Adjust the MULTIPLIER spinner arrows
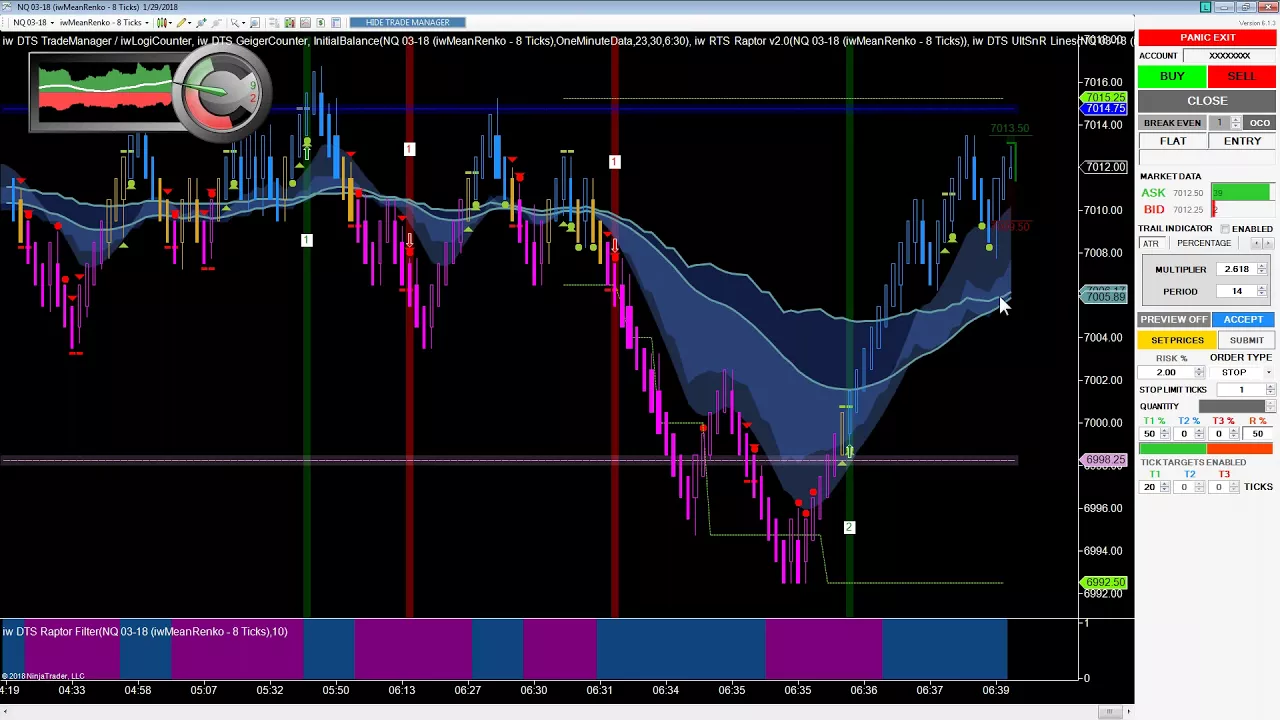Viewport: 1280px width, 720px height. (x=1262, y=269)
